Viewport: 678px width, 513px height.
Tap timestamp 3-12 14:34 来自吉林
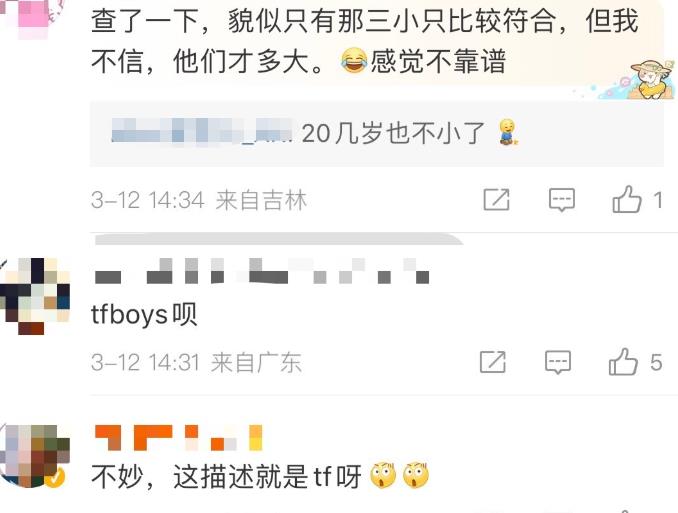click(199, 200)
